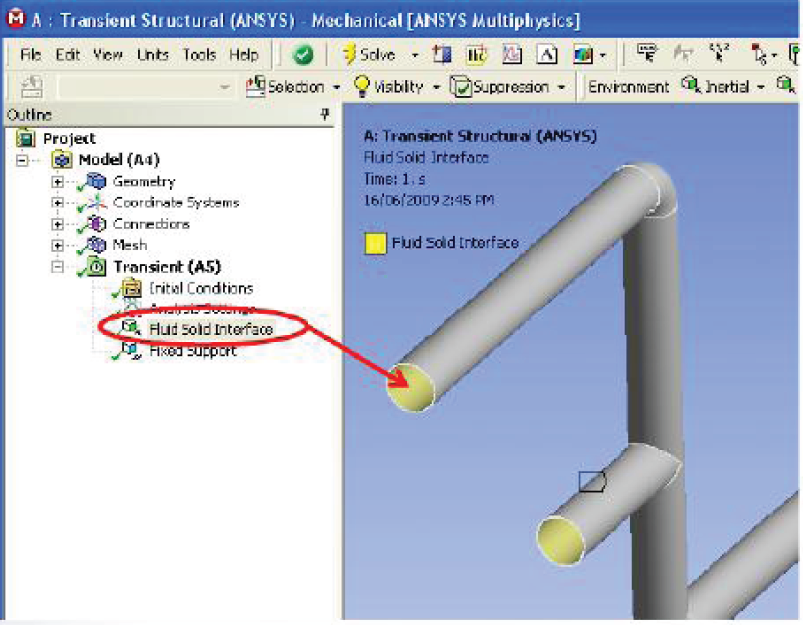Click the red cursor select mode icon

tap(759, 54)
